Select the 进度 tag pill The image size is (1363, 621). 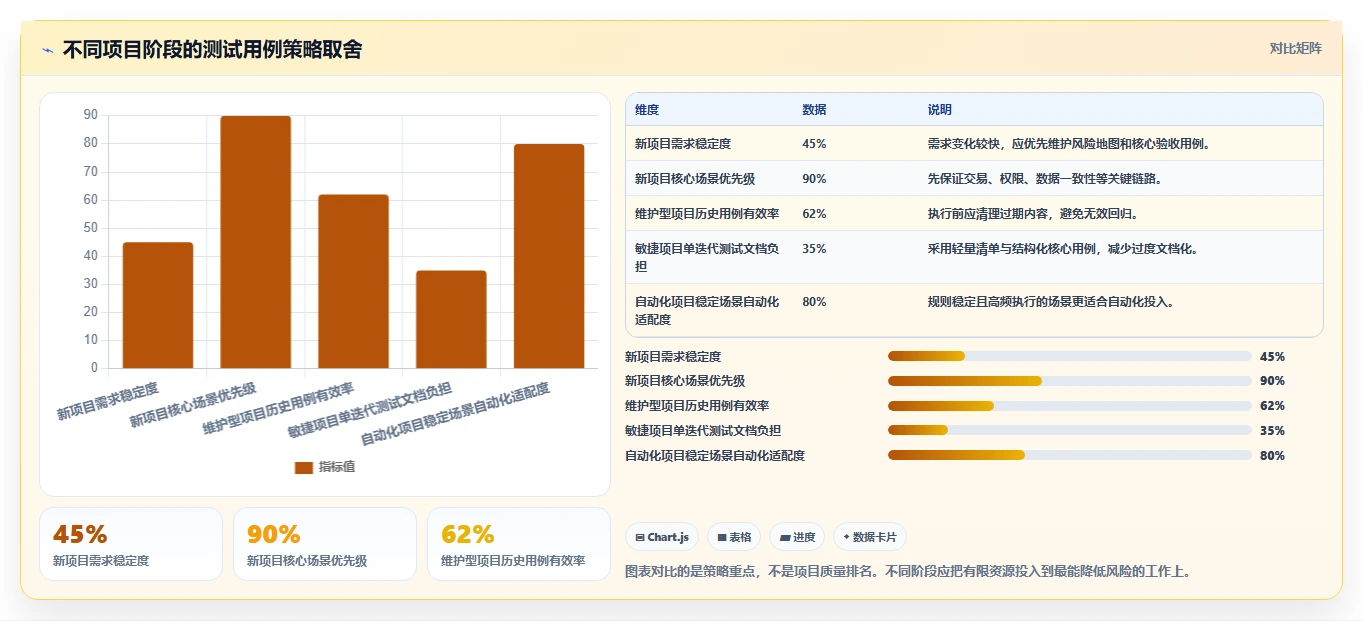[x=798, y=537]
